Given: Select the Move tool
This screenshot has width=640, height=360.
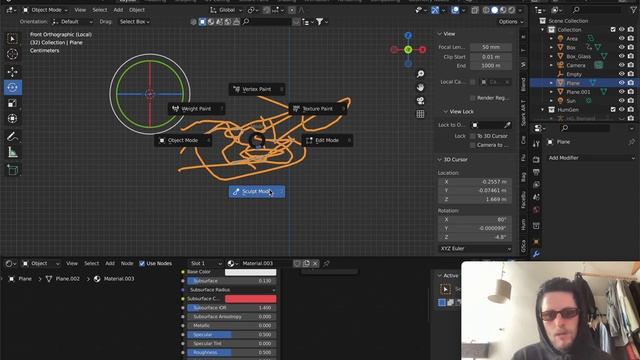Looking at the screenshot, I should click(x=13, y=72).
